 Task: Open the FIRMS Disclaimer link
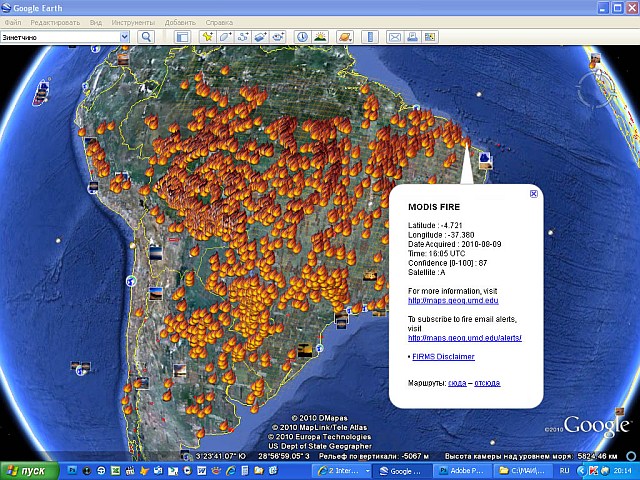tap(443, 357)
